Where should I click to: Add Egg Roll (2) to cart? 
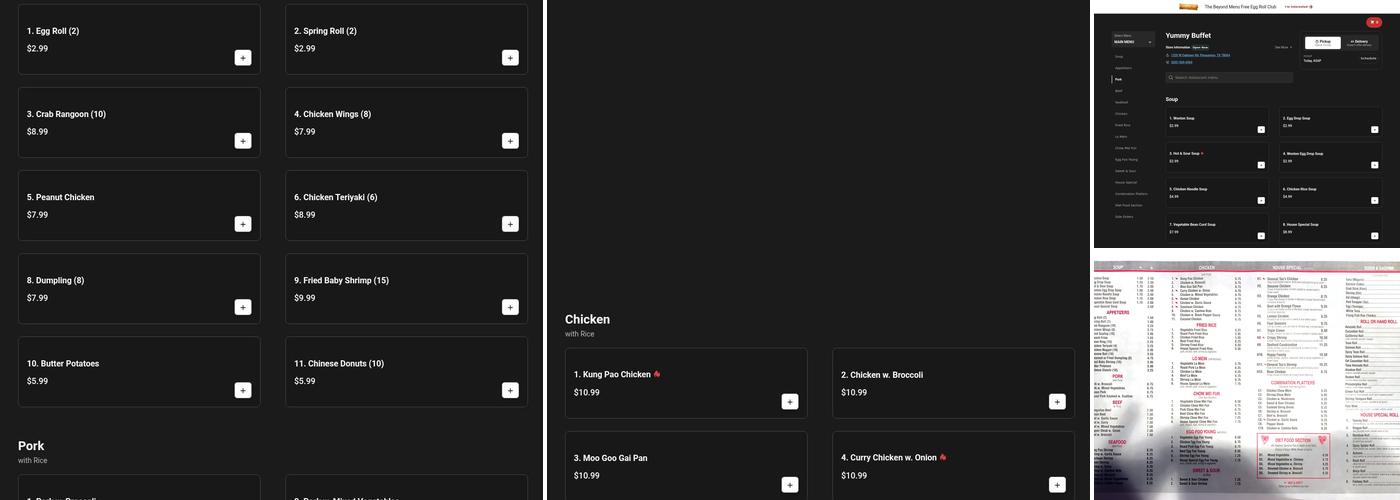243,58
